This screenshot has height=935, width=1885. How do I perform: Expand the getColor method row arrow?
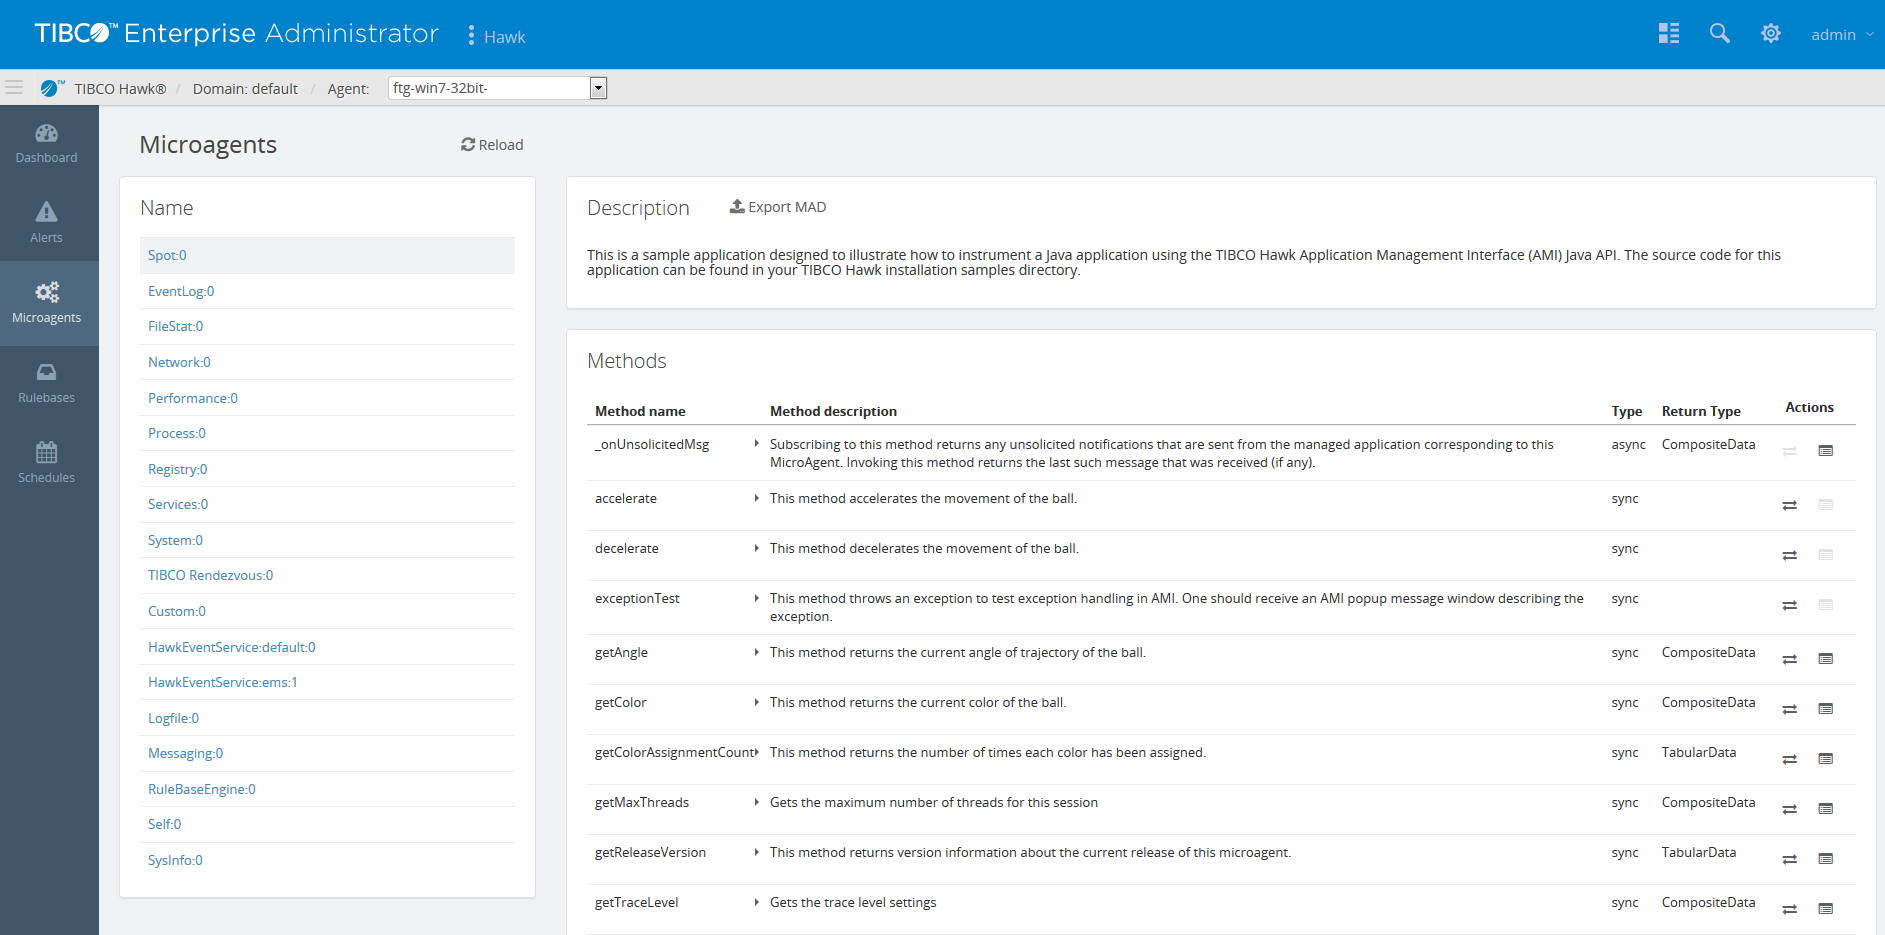tap(756, 702)
